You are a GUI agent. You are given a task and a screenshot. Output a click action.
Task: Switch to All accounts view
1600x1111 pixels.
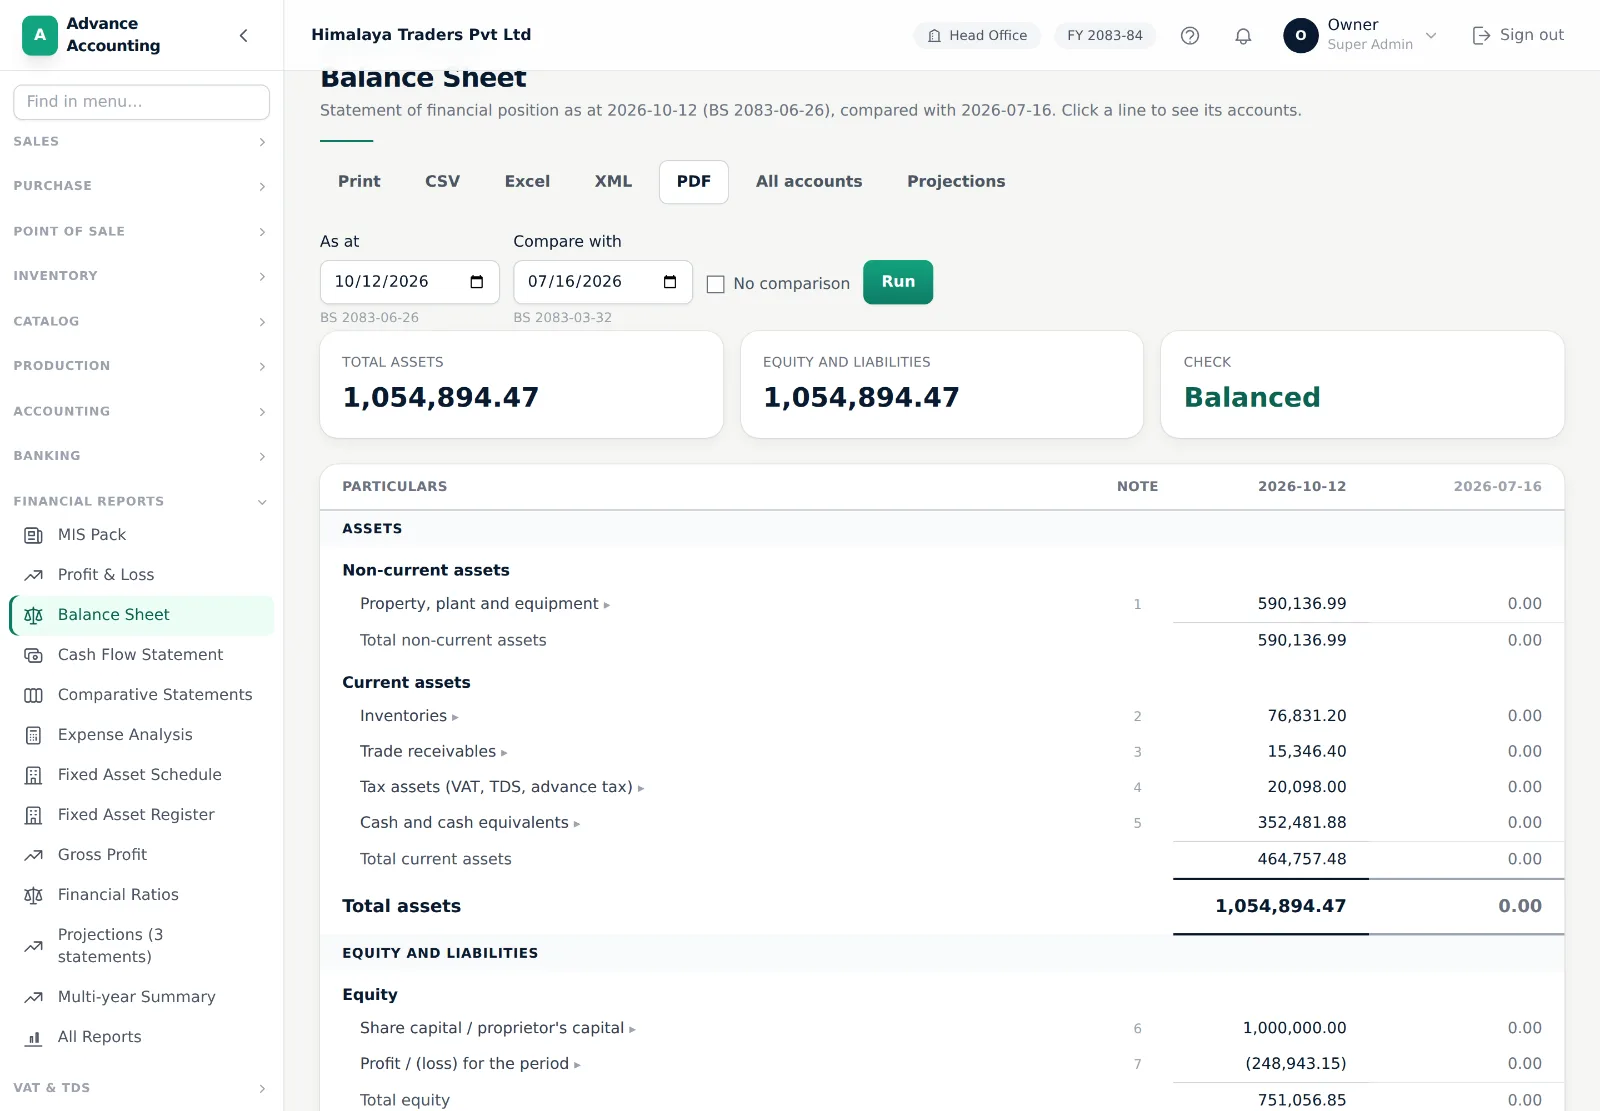coord(809,182)
